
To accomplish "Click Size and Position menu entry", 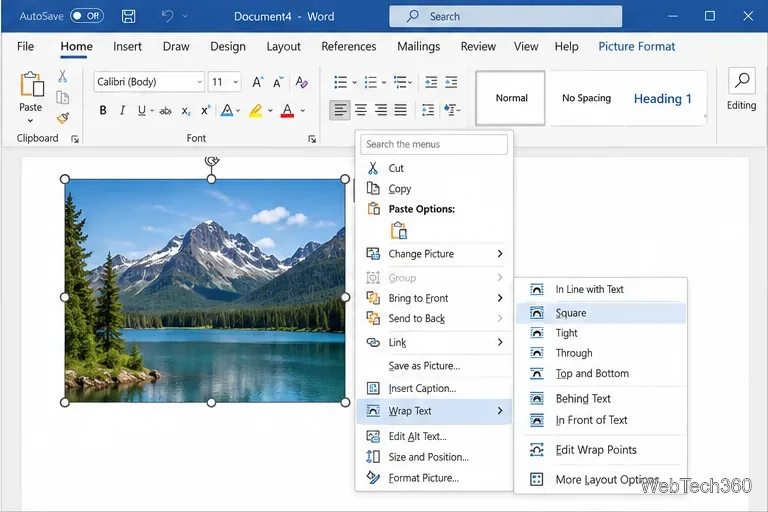I will (x=434, y=457).
